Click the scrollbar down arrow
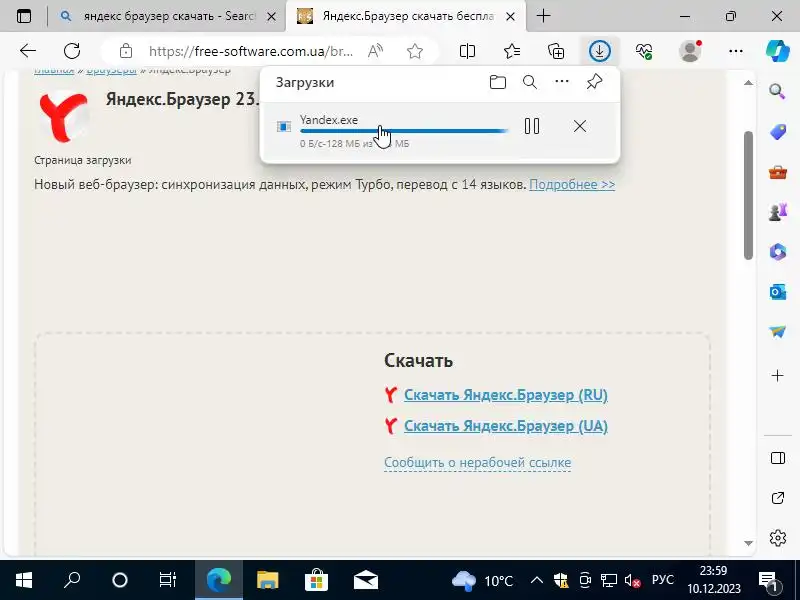This screenshot has width=800, height=600. click(748, 543)
